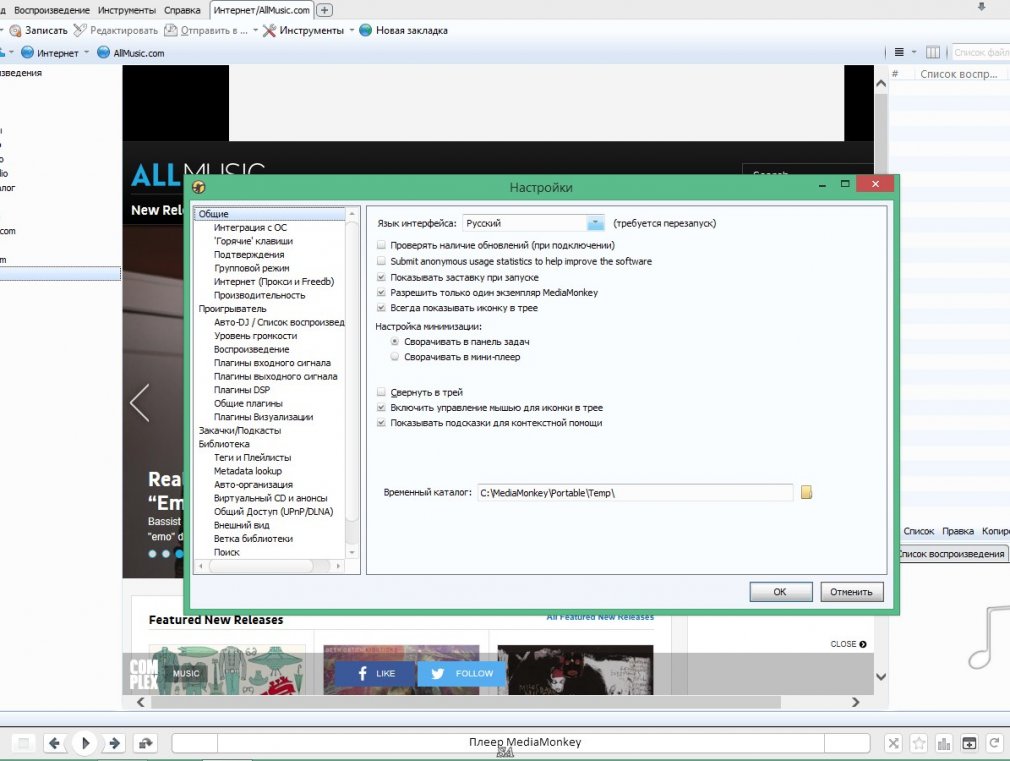Click the mini-player window icon in player bar

969,744
